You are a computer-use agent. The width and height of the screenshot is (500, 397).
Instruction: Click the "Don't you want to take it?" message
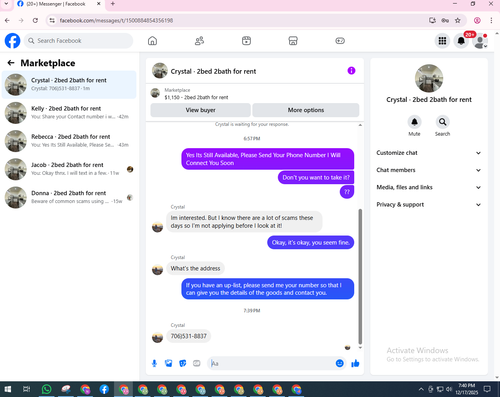coord(316,177)
